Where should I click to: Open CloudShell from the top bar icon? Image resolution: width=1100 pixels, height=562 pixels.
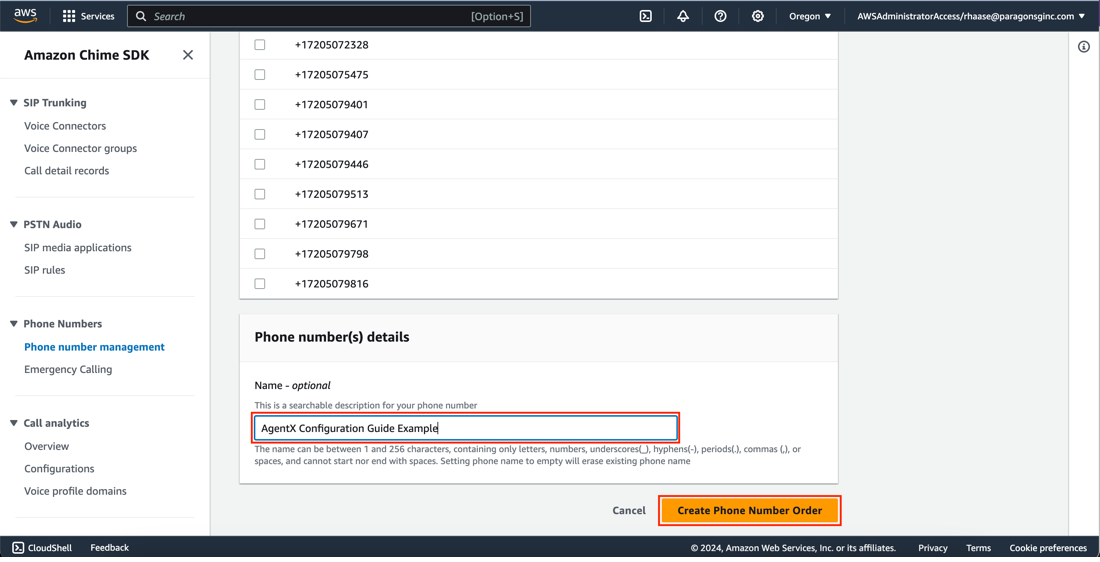click(645, 16)
